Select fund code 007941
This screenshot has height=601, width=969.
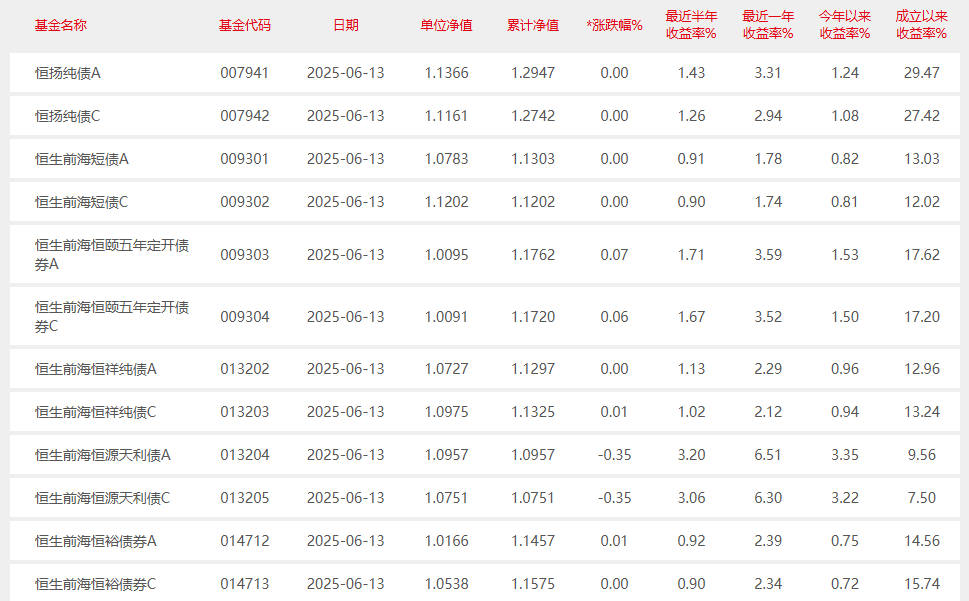(245, 73)
